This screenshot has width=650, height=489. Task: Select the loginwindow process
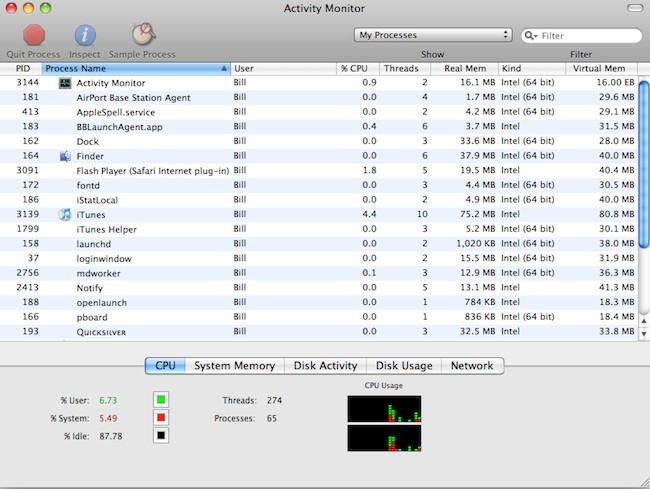pyautogui.click(x=318, y=259)
